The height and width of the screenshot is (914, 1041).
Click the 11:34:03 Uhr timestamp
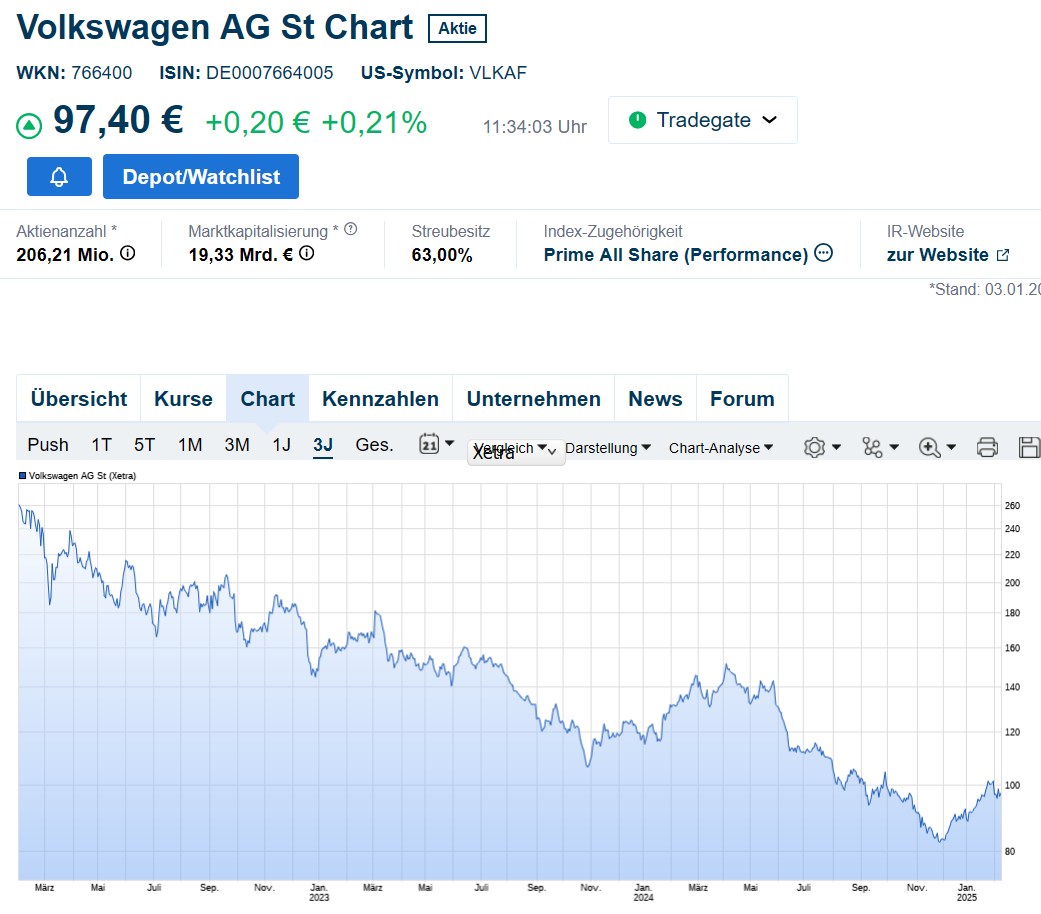[535, 127]
